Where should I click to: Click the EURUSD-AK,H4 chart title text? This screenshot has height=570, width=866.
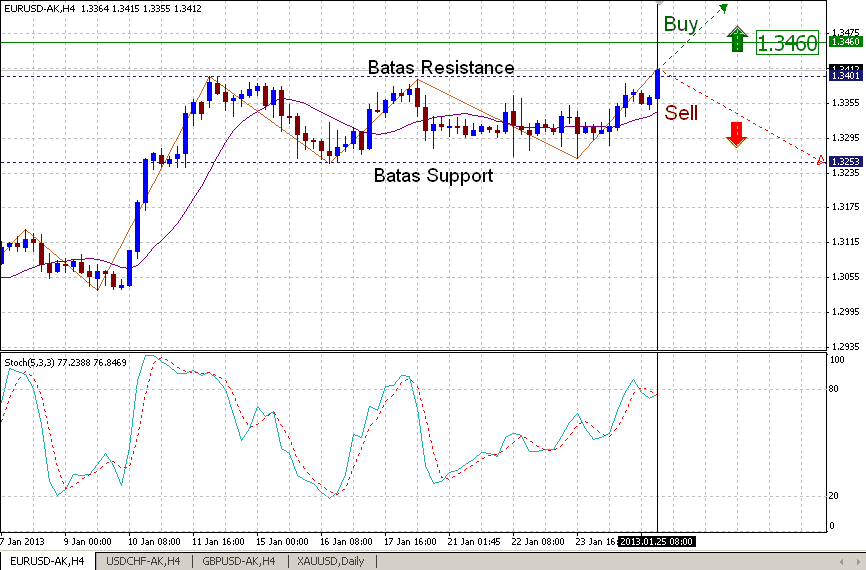40,9
